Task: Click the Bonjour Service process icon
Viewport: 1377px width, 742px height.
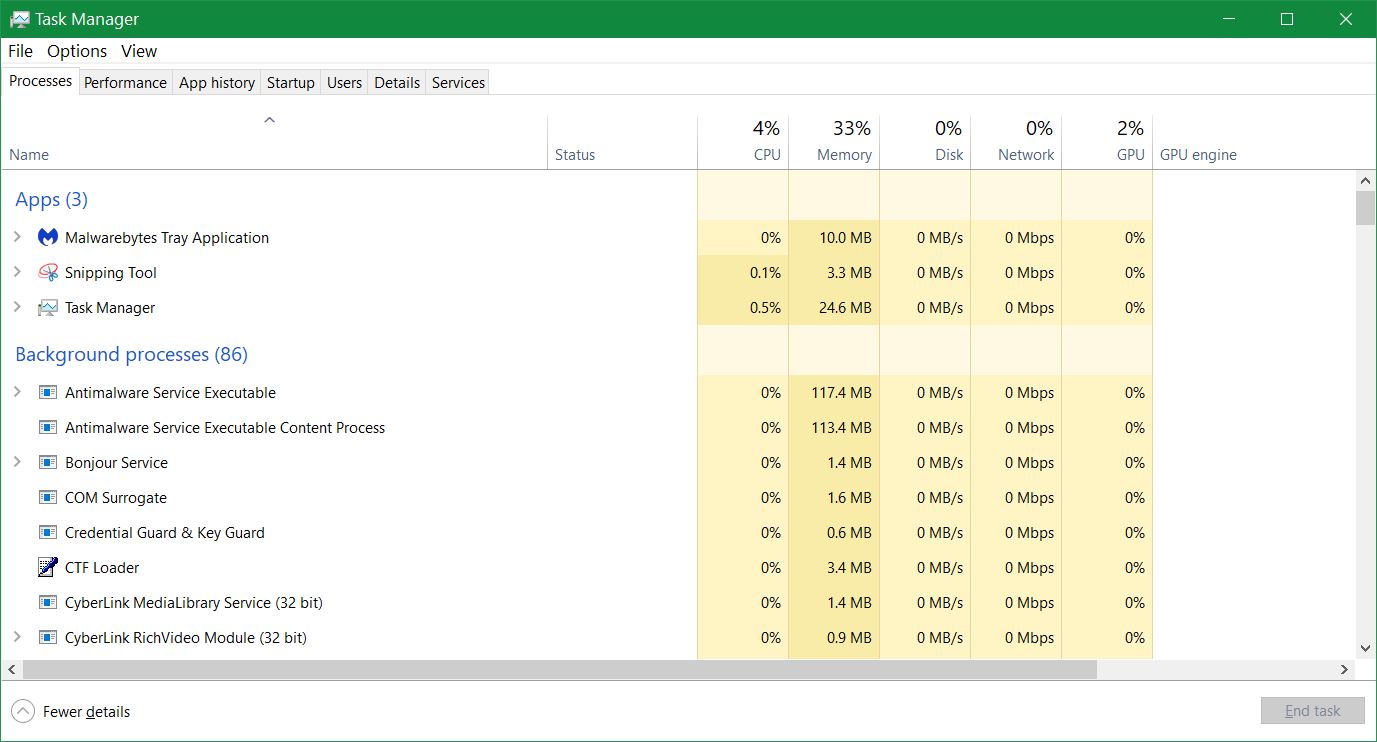Action: (47, 463)
